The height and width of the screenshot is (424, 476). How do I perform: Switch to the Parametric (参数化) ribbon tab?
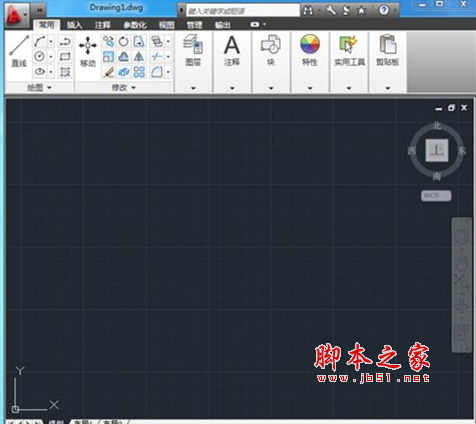(134, 25)
